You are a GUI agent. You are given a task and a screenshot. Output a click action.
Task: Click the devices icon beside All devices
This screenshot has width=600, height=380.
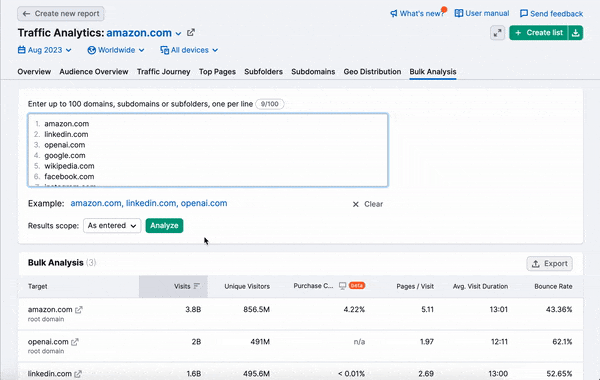165,50
